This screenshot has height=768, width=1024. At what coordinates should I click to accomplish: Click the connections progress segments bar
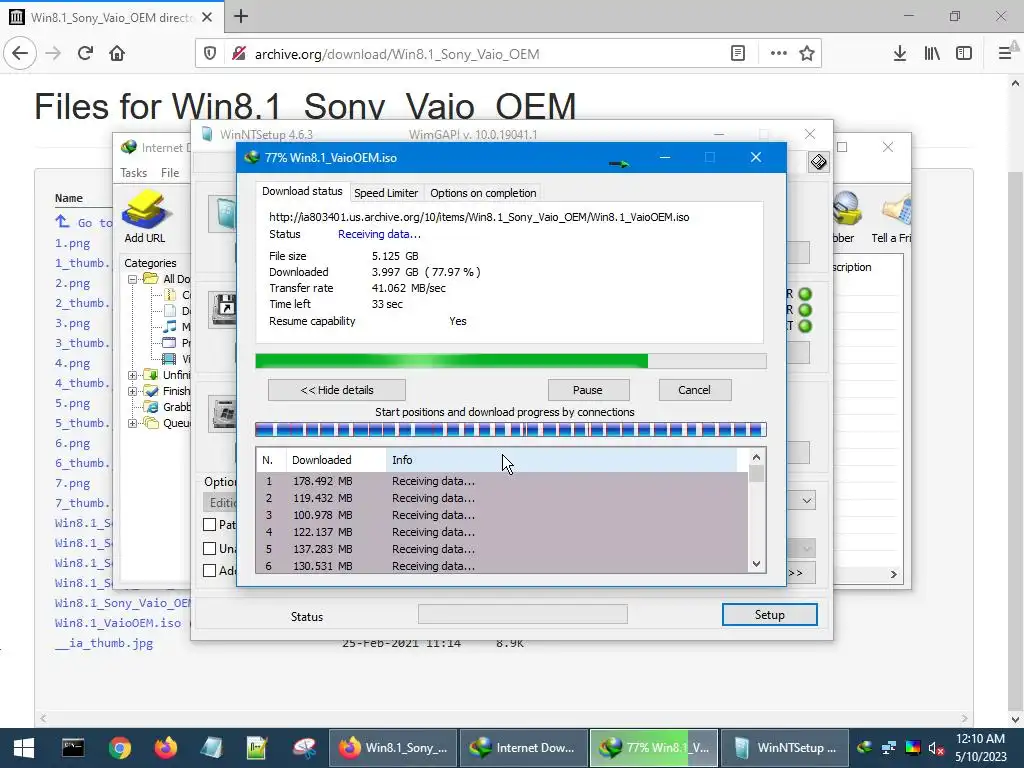(x=511, y=430)
